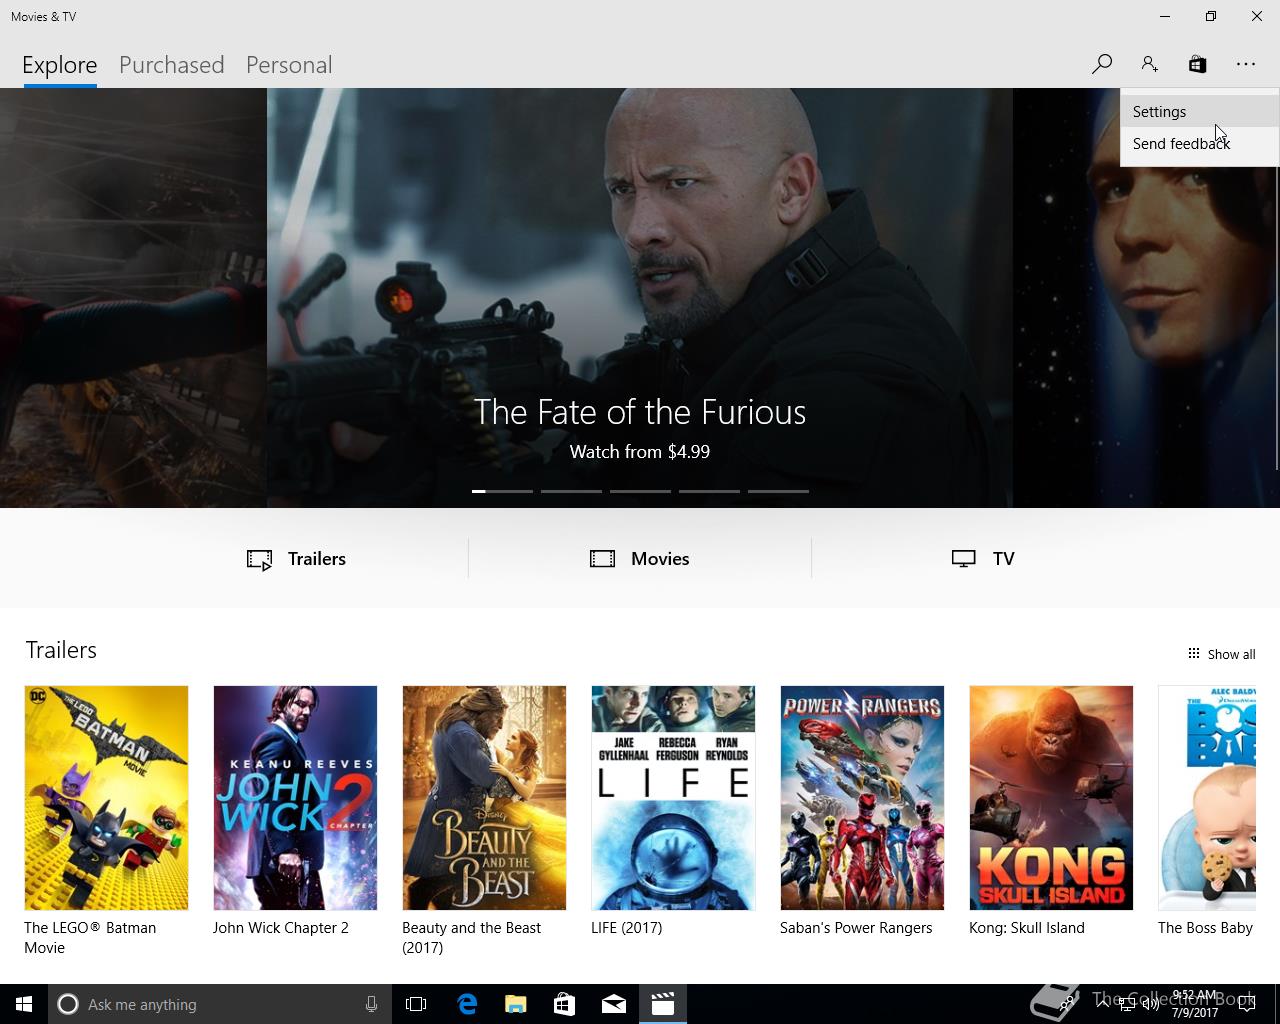This screenshot has width=1280, height=1024.
Task: Open Kong: Skull Island poster
Action: pos(1051,798)
